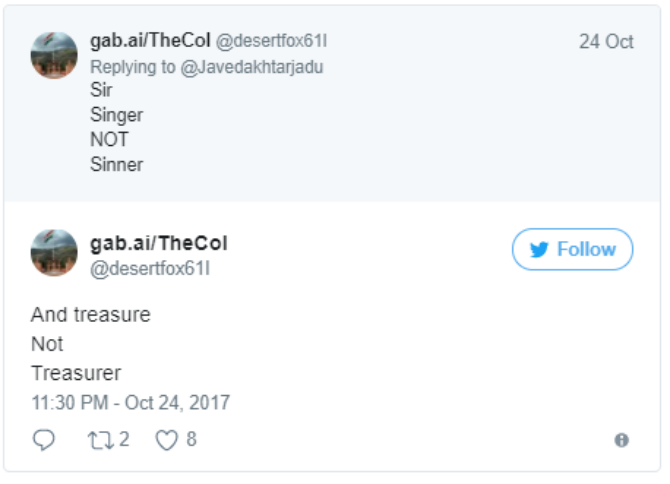Image resolution: width=670 pixels, height=484 pixels.
Task: Like the tweet with heart icon
Action: coord(166,440)
